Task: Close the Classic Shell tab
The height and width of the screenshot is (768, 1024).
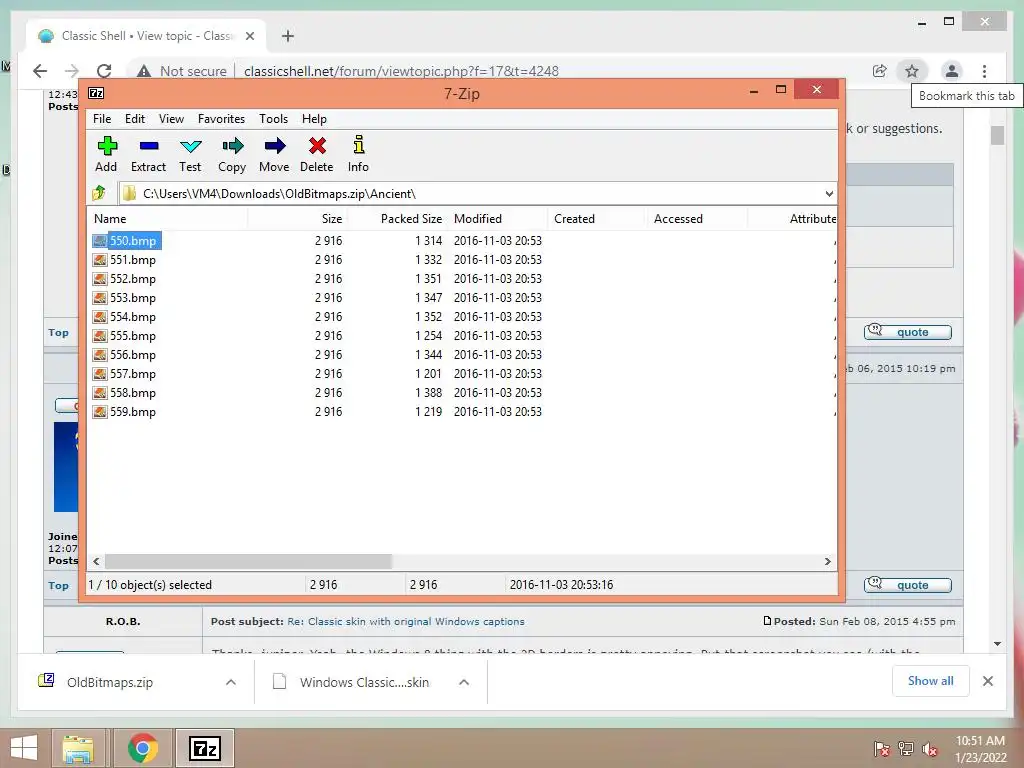Action: (x=249, y=36)
